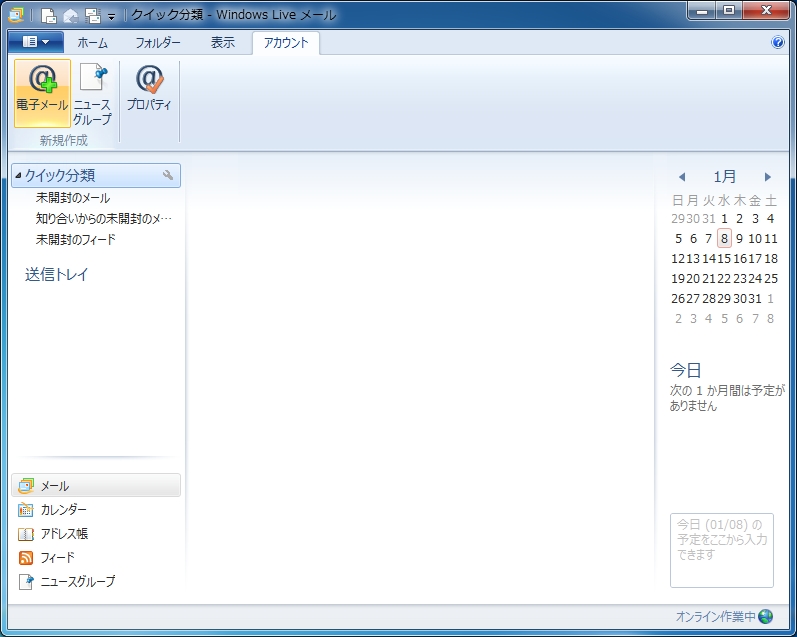This screenshot has width=797, height=637.
Task: Click the オンライン作業中 status text
Action: [716, 617]
